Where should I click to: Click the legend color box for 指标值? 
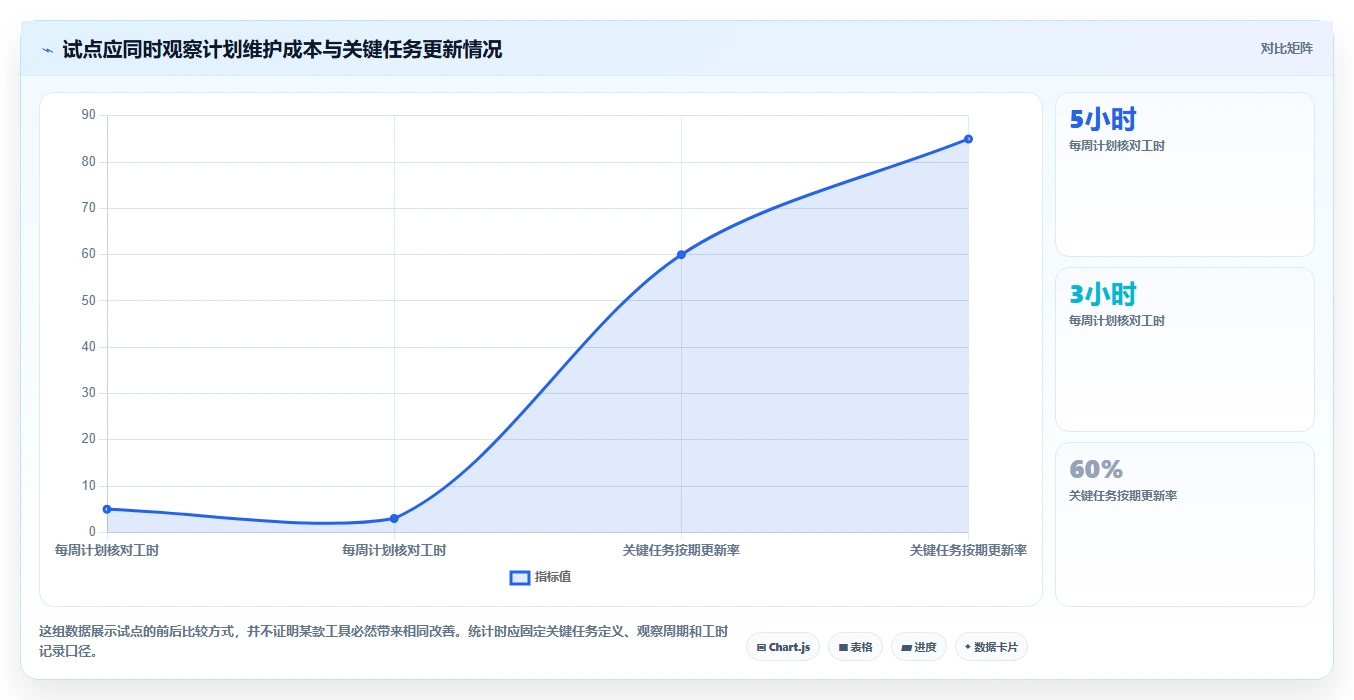point(520,577)
